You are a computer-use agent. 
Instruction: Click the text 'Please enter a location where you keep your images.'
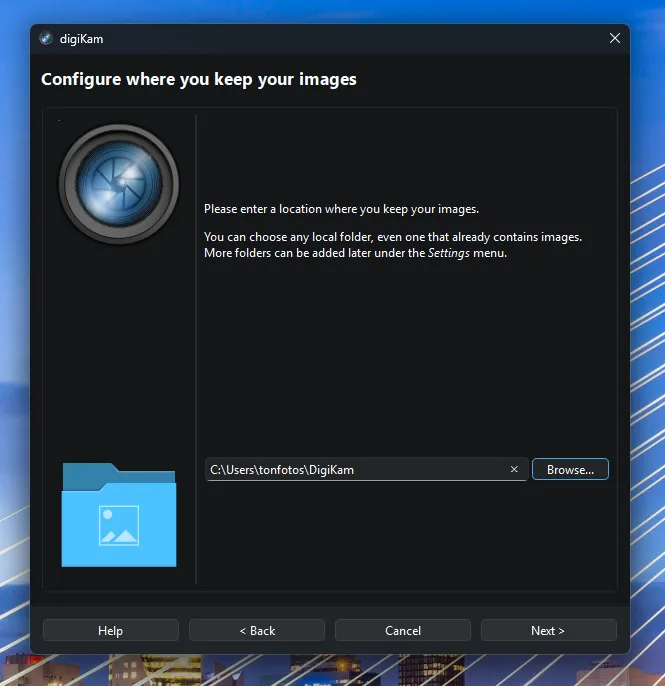pyautogui.click(x=341, y=209)
